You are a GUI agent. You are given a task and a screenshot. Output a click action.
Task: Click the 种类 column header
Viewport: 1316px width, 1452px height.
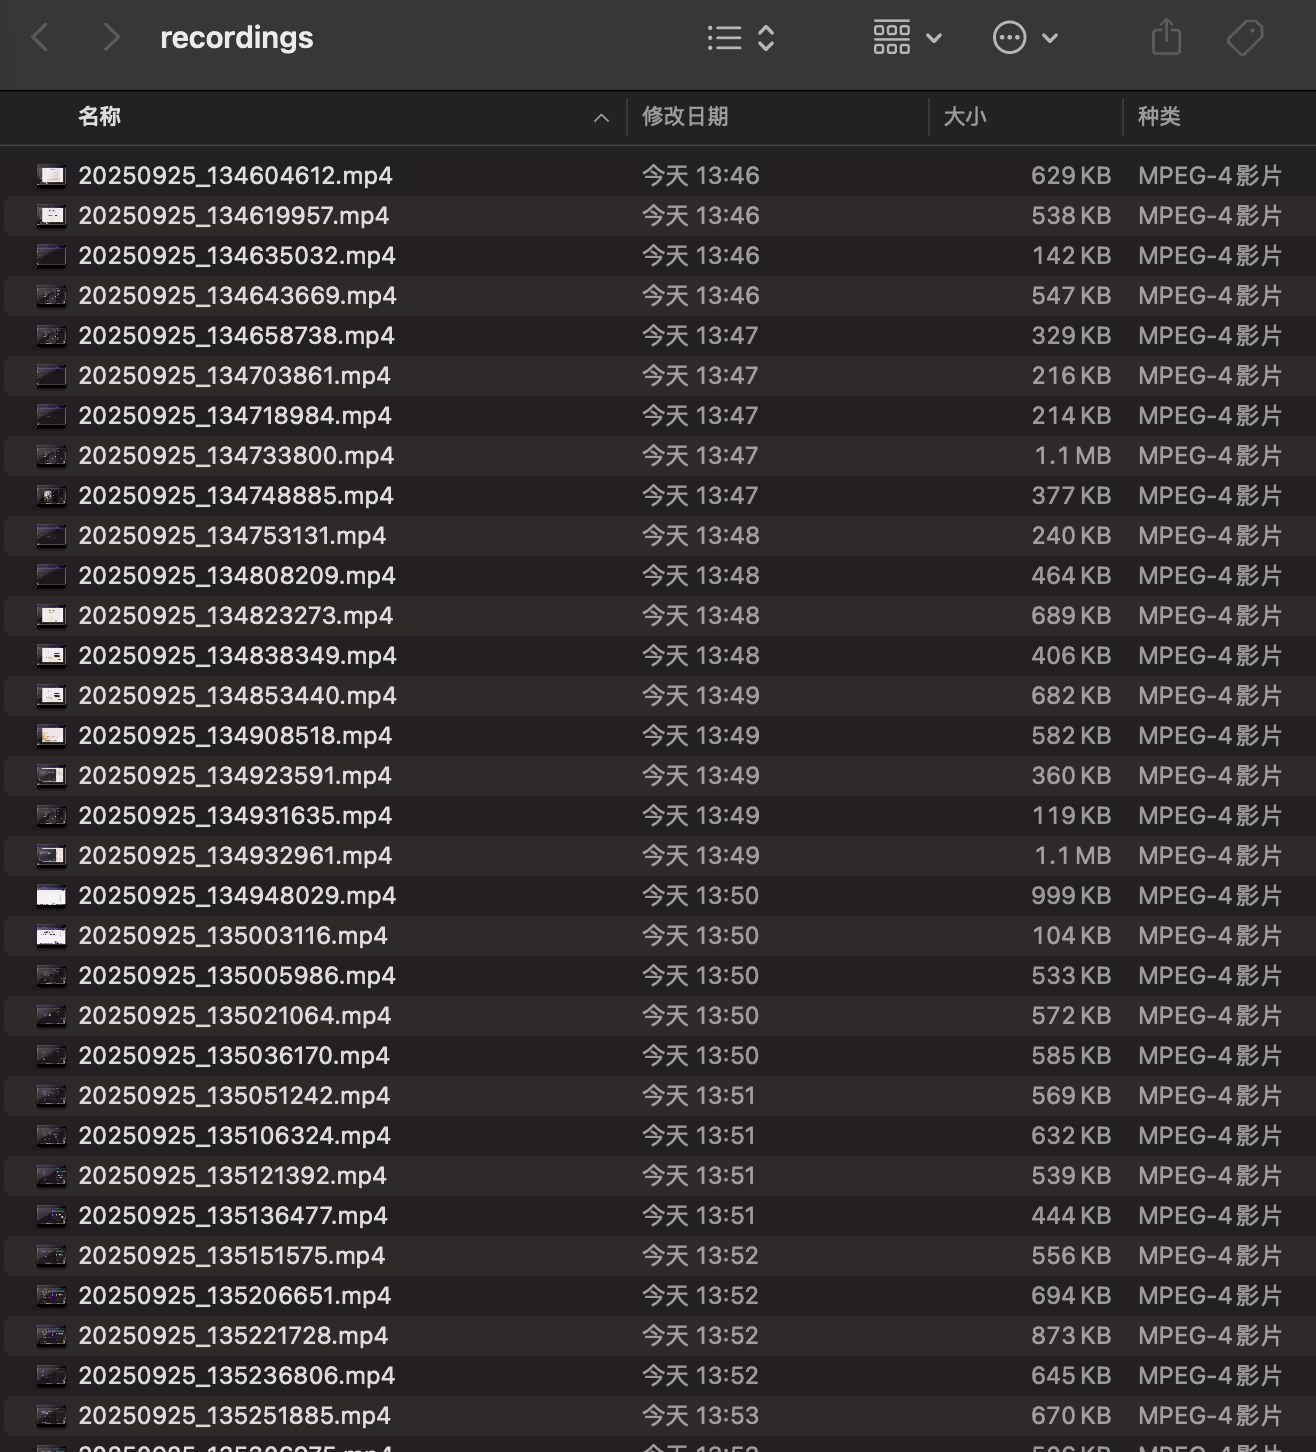pos(1160,117)
